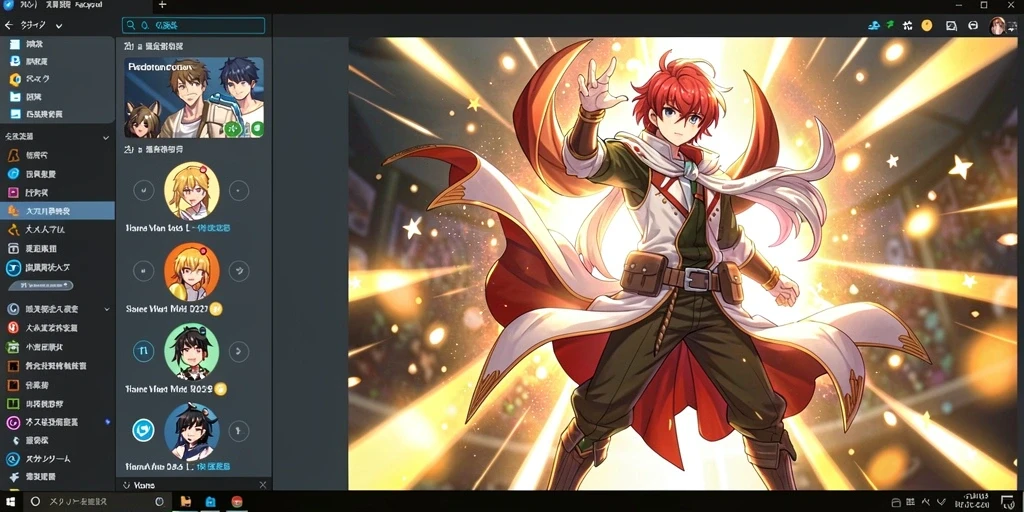The width and height of the screenshot is (1024, 512).
Task: Click the Windows Start button
Action: click(12, 502)
